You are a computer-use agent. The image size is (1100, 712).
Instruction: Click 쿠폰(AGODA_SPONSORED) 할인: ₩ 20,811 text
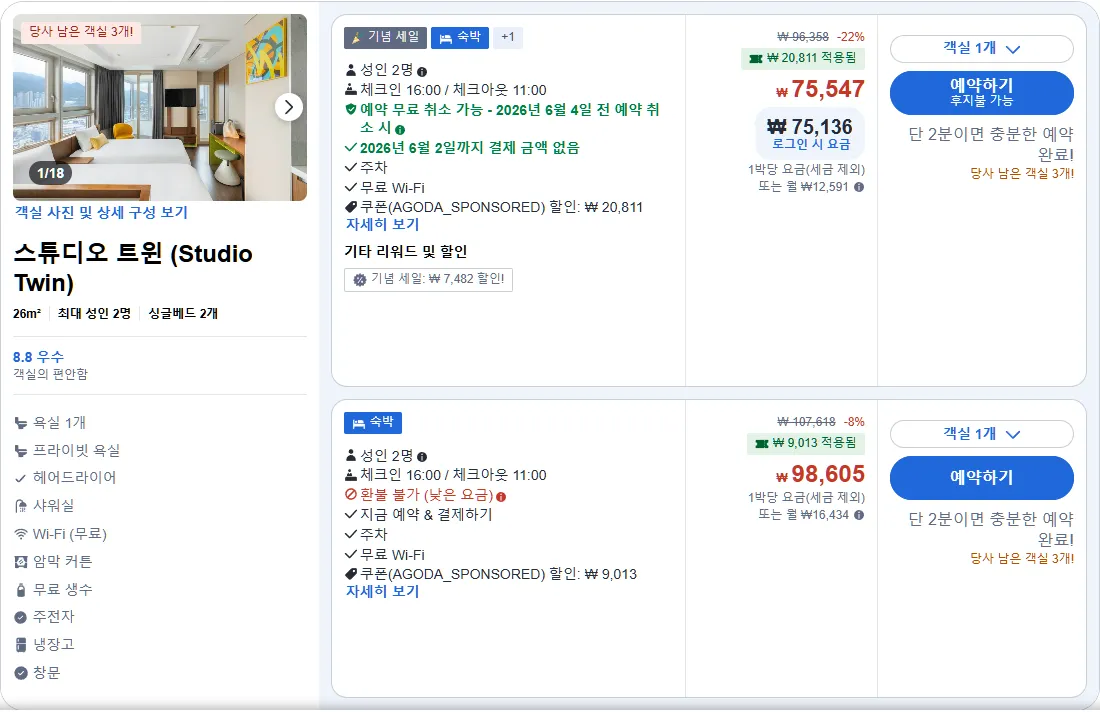[x=501, y=208]
